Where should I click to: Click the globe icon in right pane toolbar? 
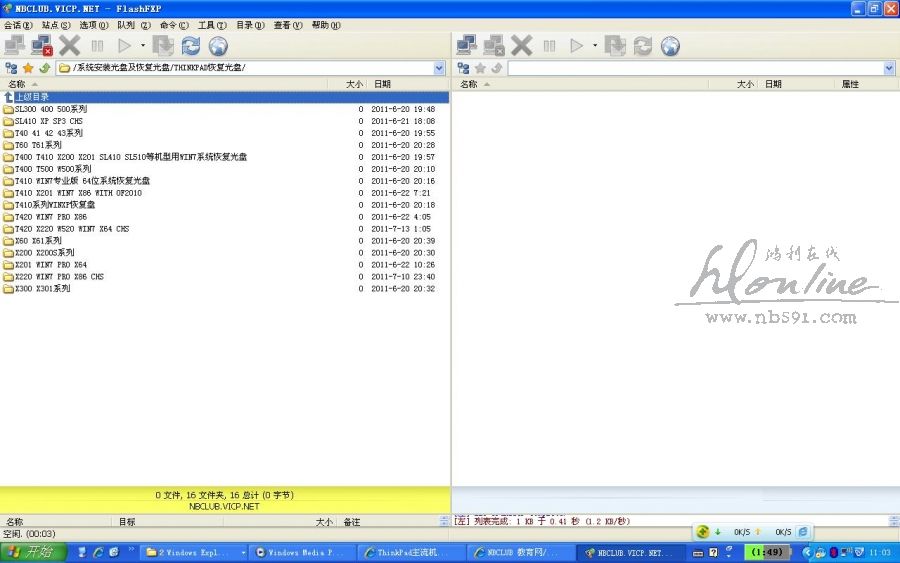pyautogui.click(x=670, y=45)
